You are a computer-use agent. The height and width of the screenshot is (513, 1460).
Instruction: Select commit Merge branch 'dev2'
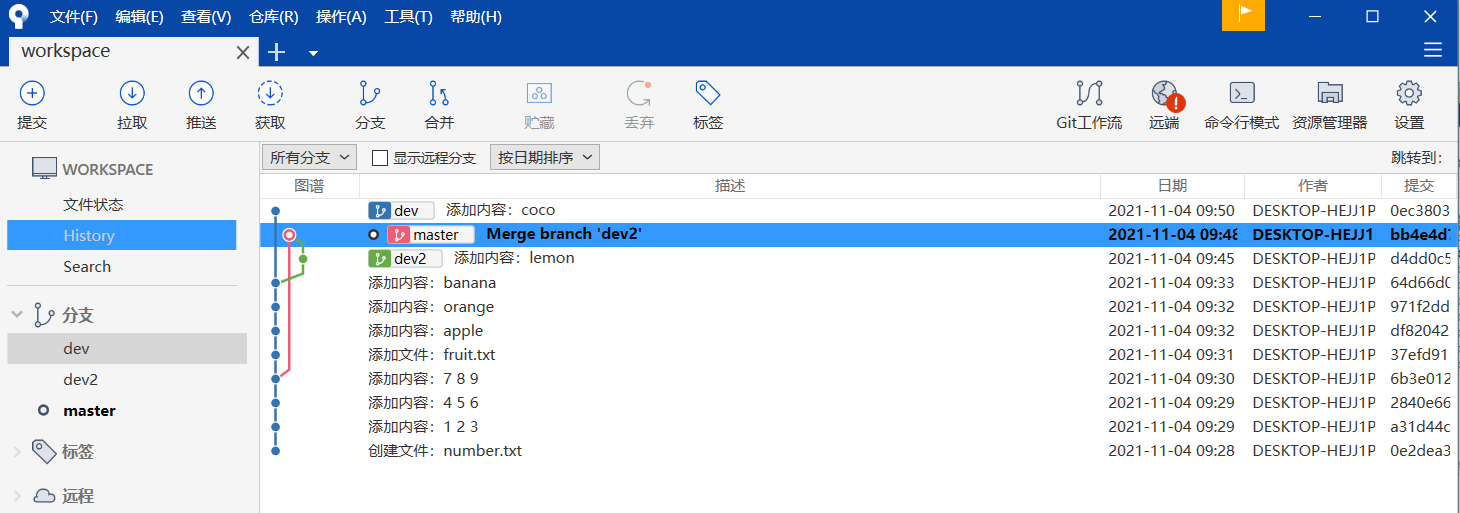coord(858,235)
